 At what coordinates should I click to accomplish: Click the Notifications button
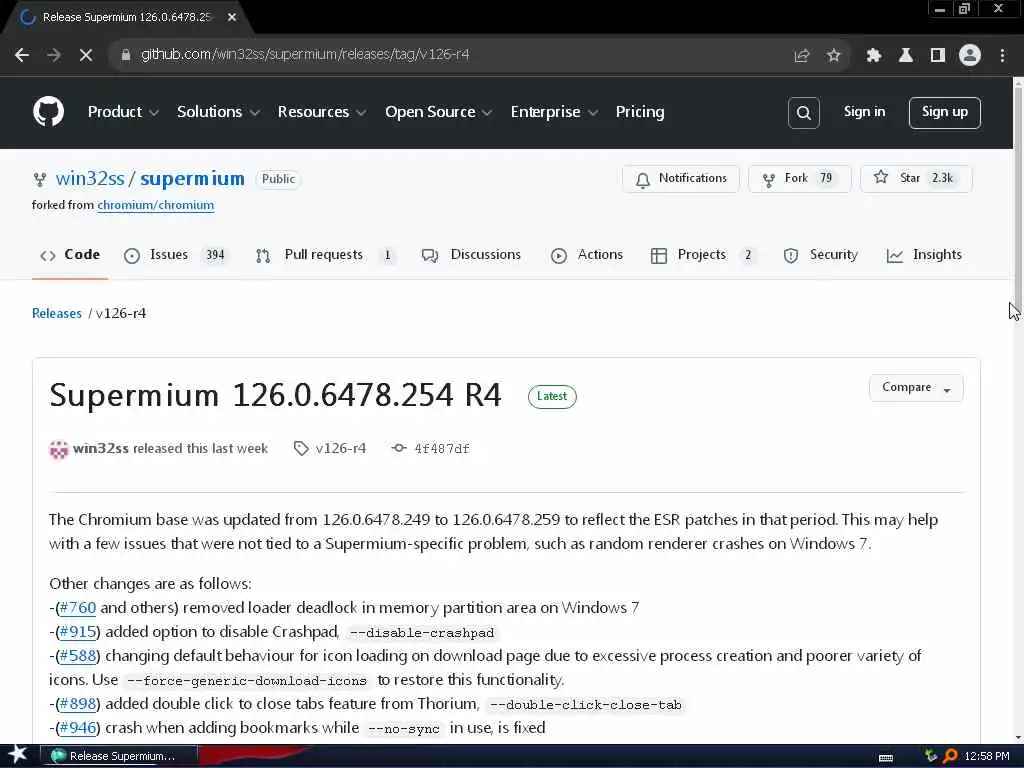point(680,178)
